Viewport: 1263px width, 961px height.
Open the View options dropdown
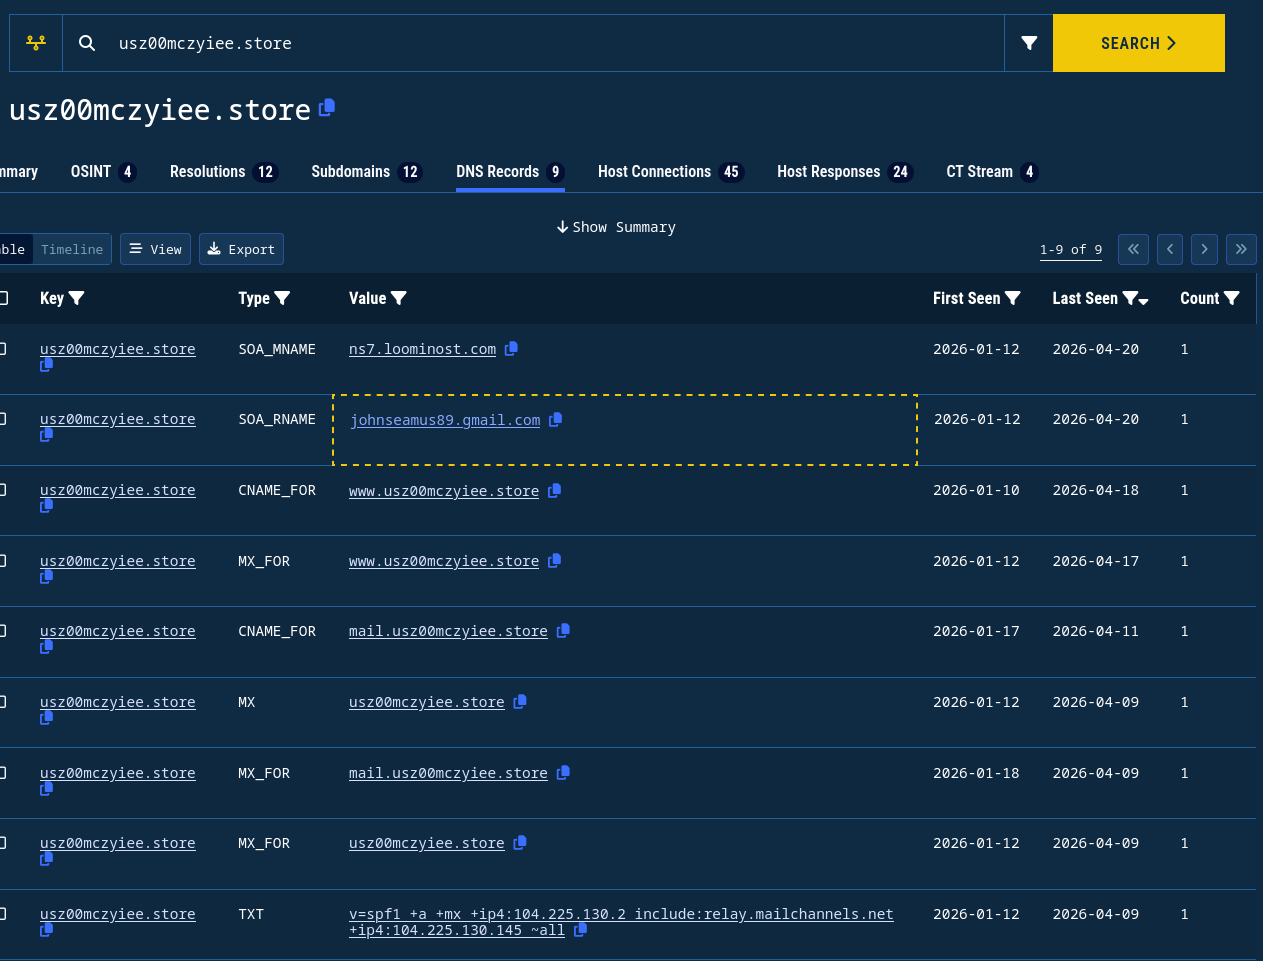click(x=155, y=249)
